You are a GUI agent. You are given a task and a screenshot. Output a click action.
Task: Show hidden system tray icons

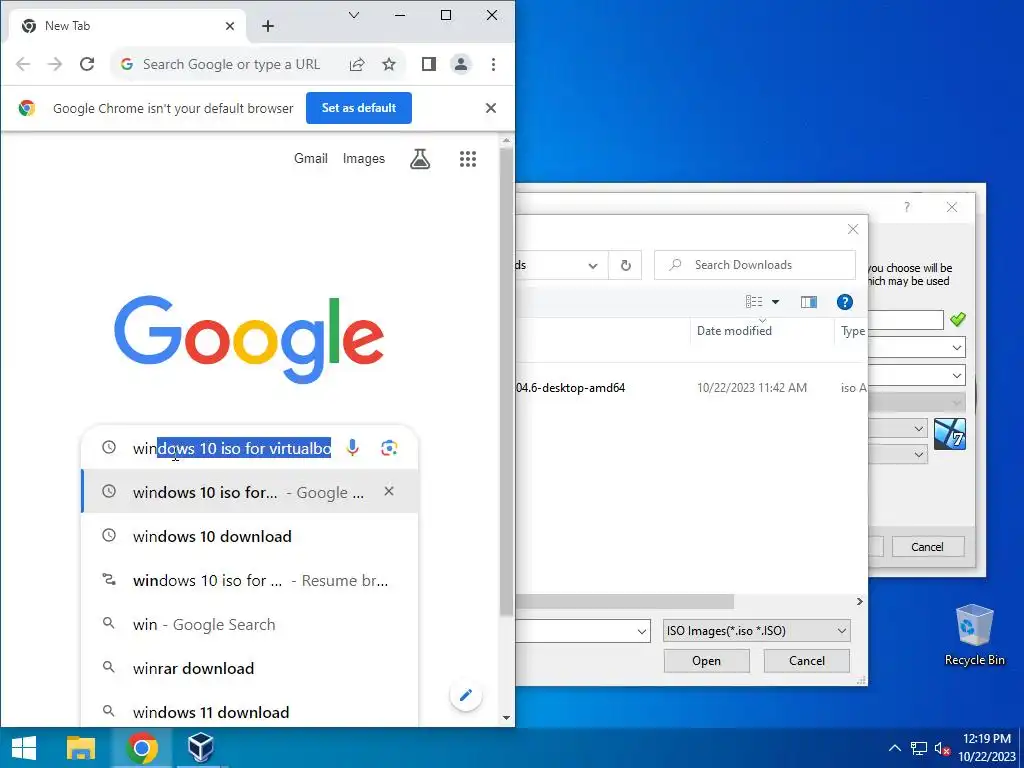tap(895, 748)
